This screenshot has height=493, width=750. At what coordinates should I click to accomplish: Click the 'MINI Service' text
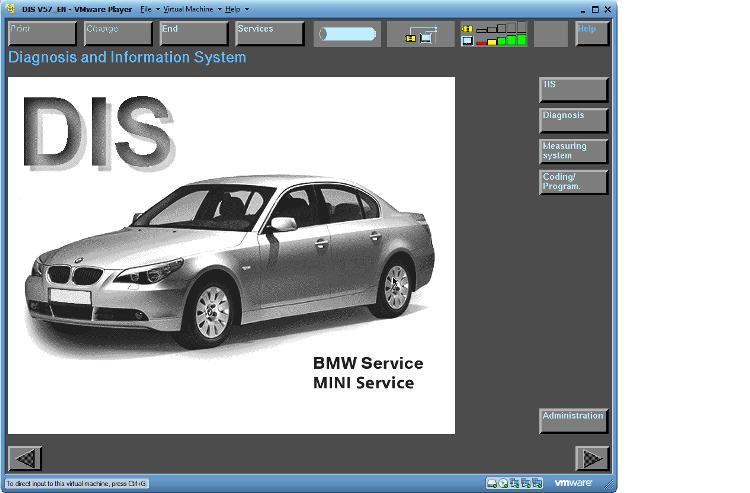pyautogui.click(x=364, y=383)
